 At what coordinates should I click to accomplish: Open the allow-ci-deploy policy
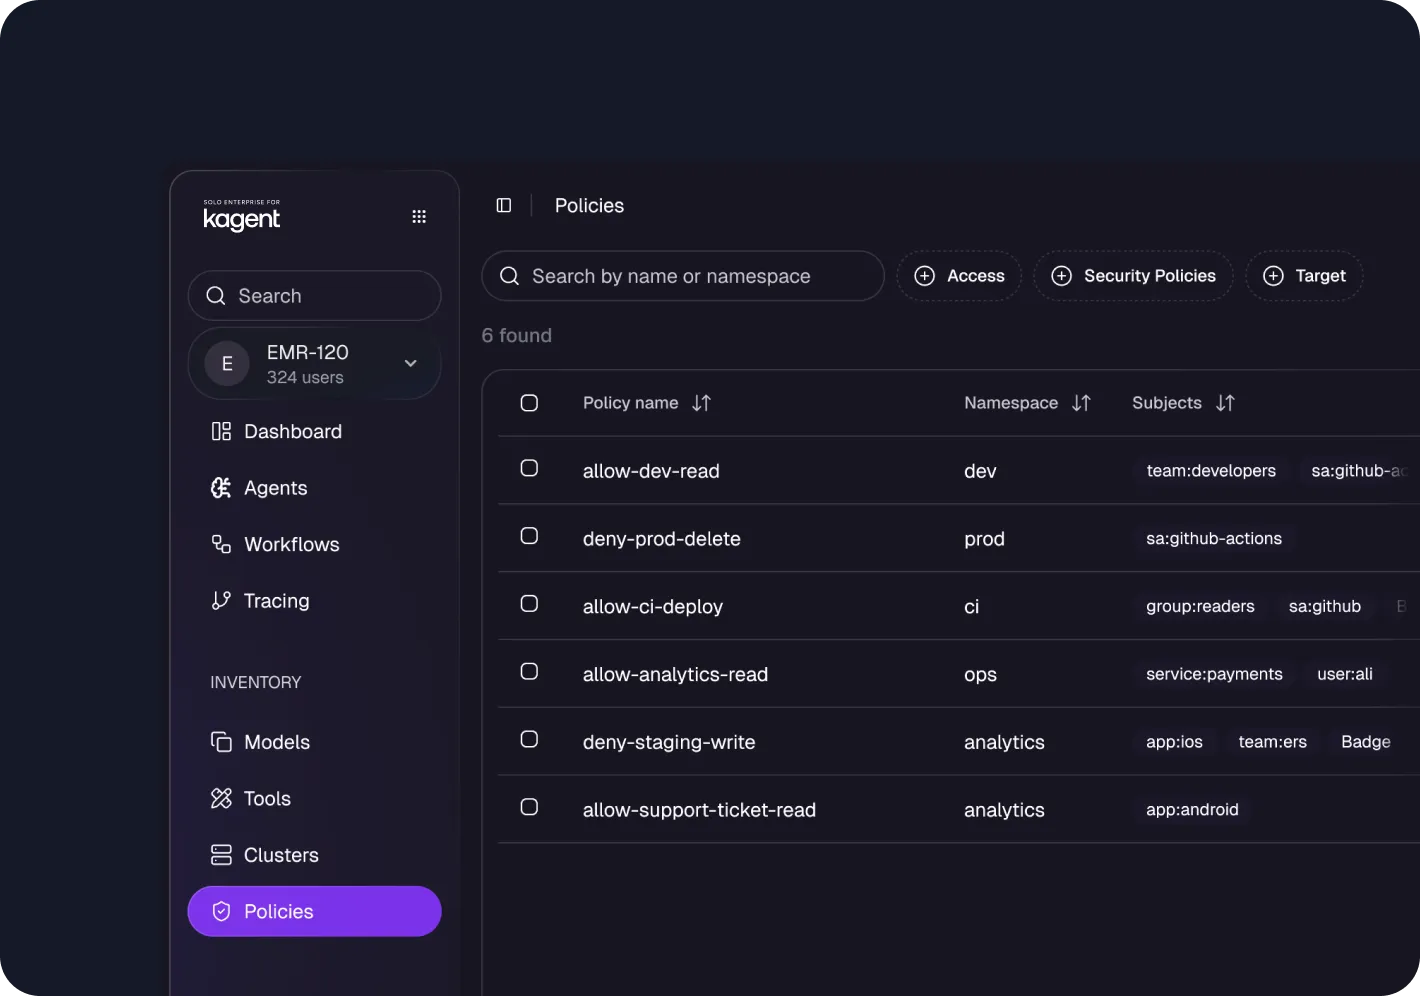[x=653, y=607]
